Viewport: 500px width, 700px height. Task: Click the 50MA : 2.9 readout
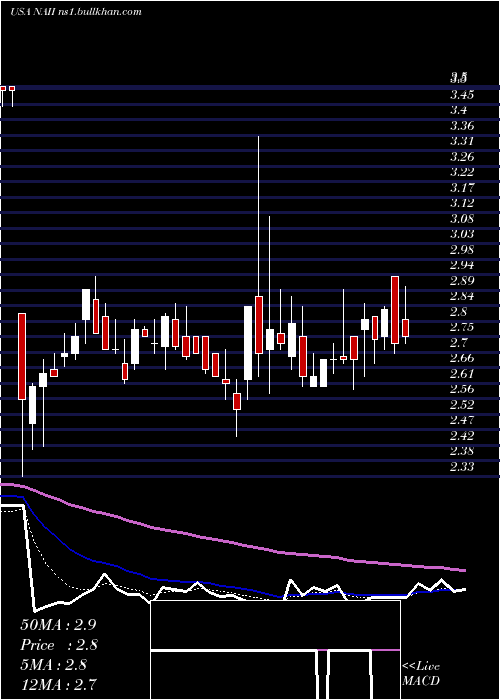click(58, 625)
